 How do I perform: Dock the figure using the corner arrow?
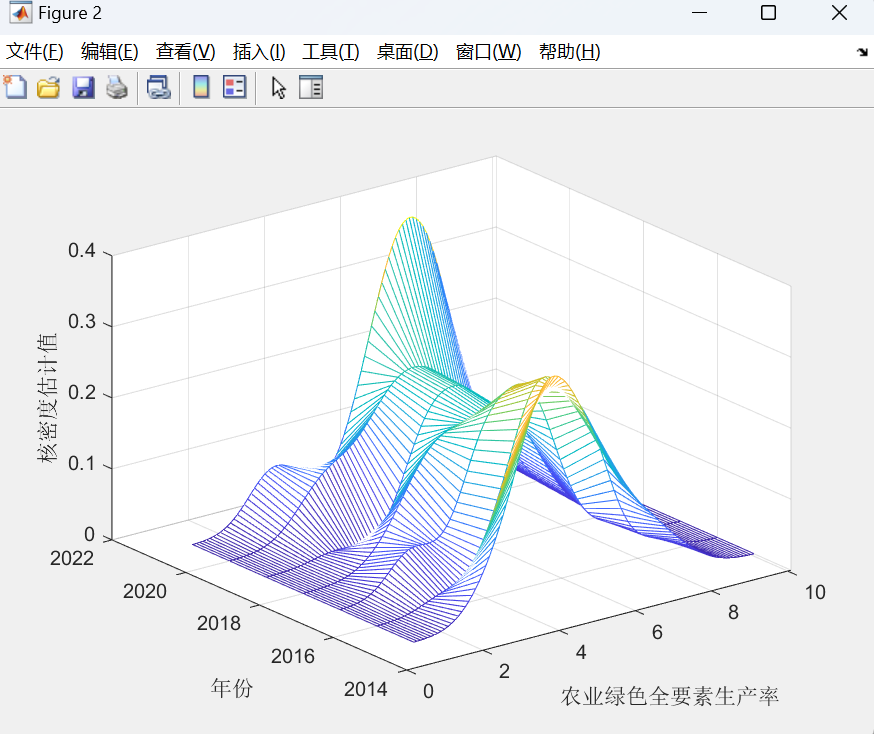pyautogui.click(x=862, y=52)
